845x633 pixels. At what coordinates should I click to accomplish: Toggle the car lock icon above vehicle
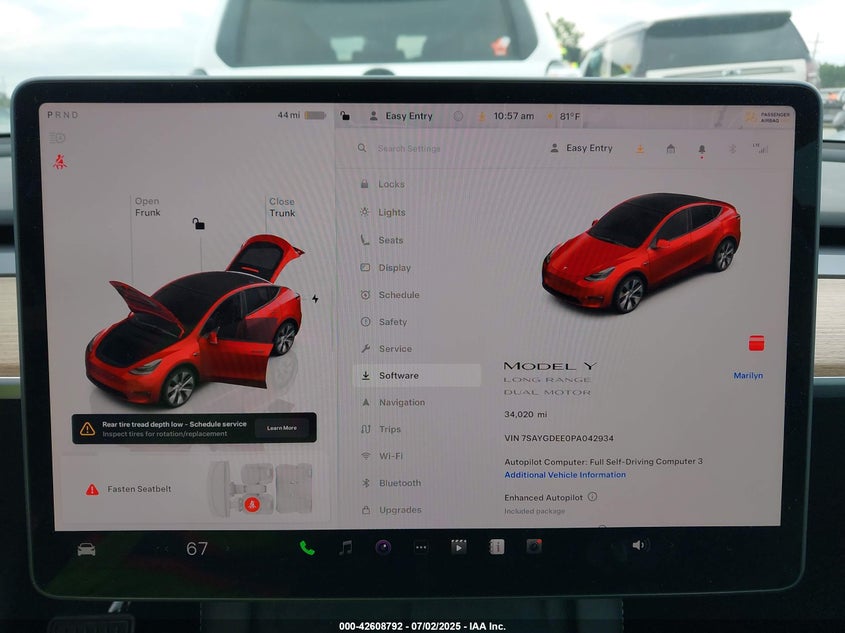(198, 224)
